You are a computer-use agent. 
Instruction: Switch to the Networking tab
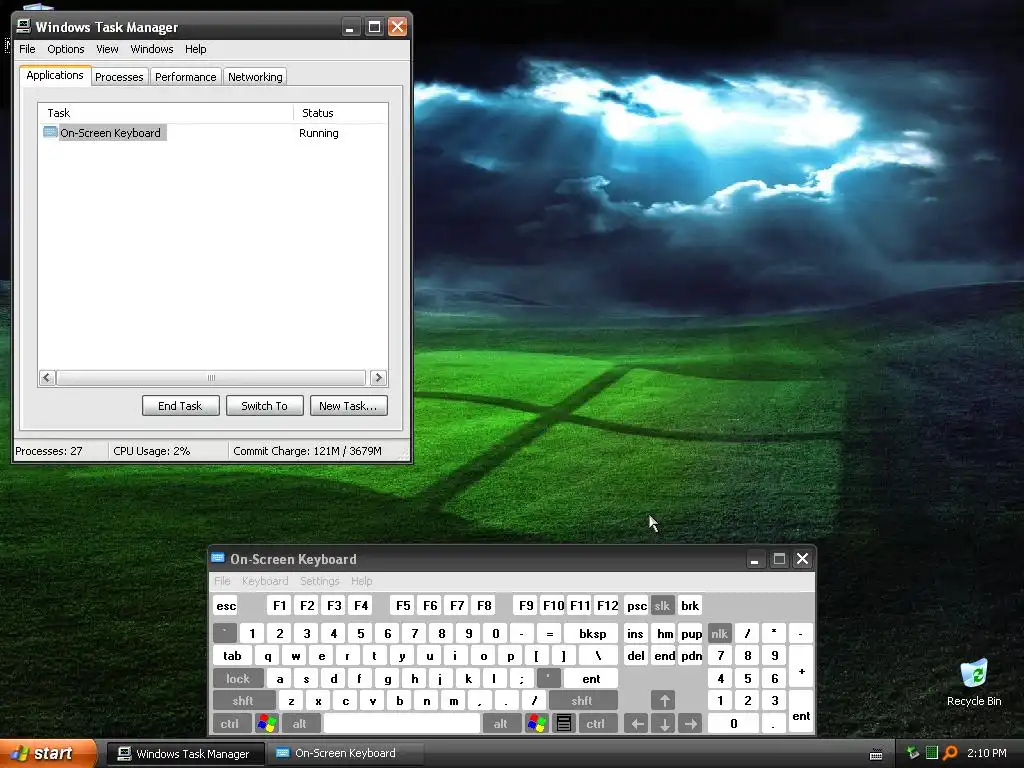(x=255, y=77)
